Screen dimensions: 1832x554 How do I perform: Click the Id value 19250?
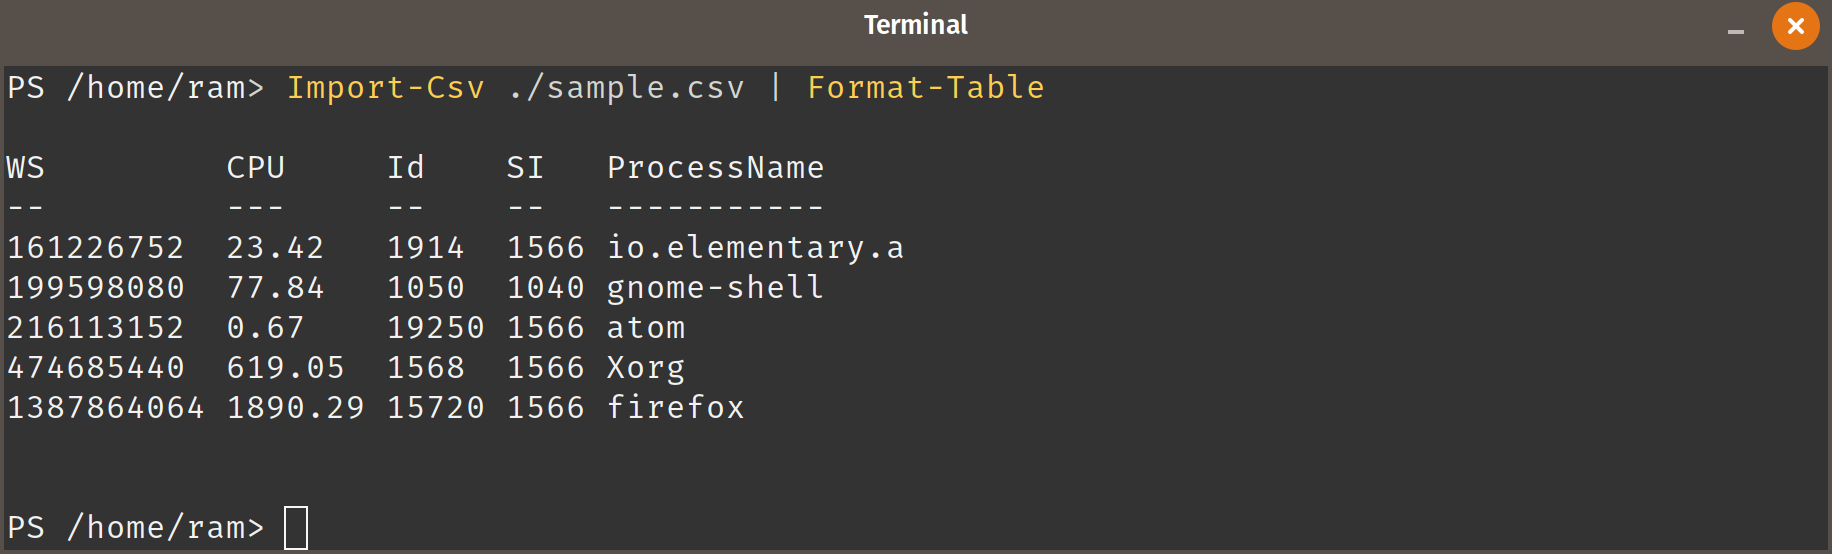click(x=436, y=328)
